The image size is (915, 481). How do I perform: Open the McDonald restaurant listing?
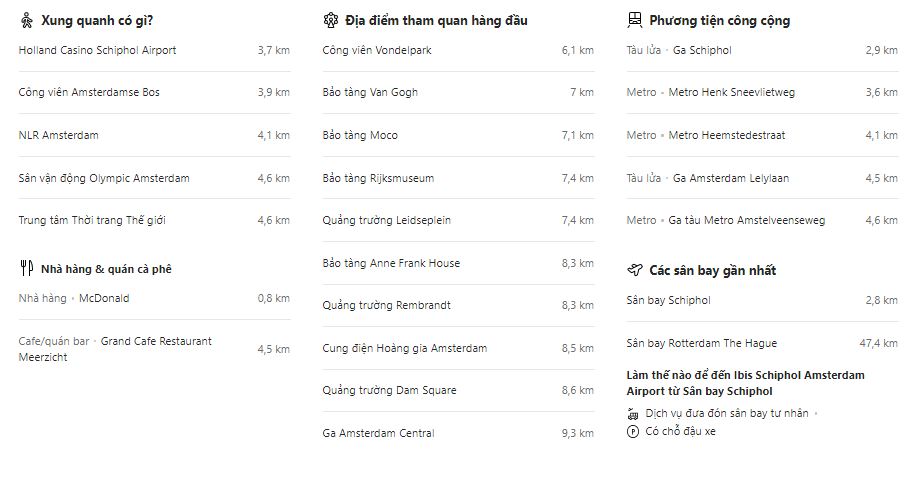tap(104, 298)
